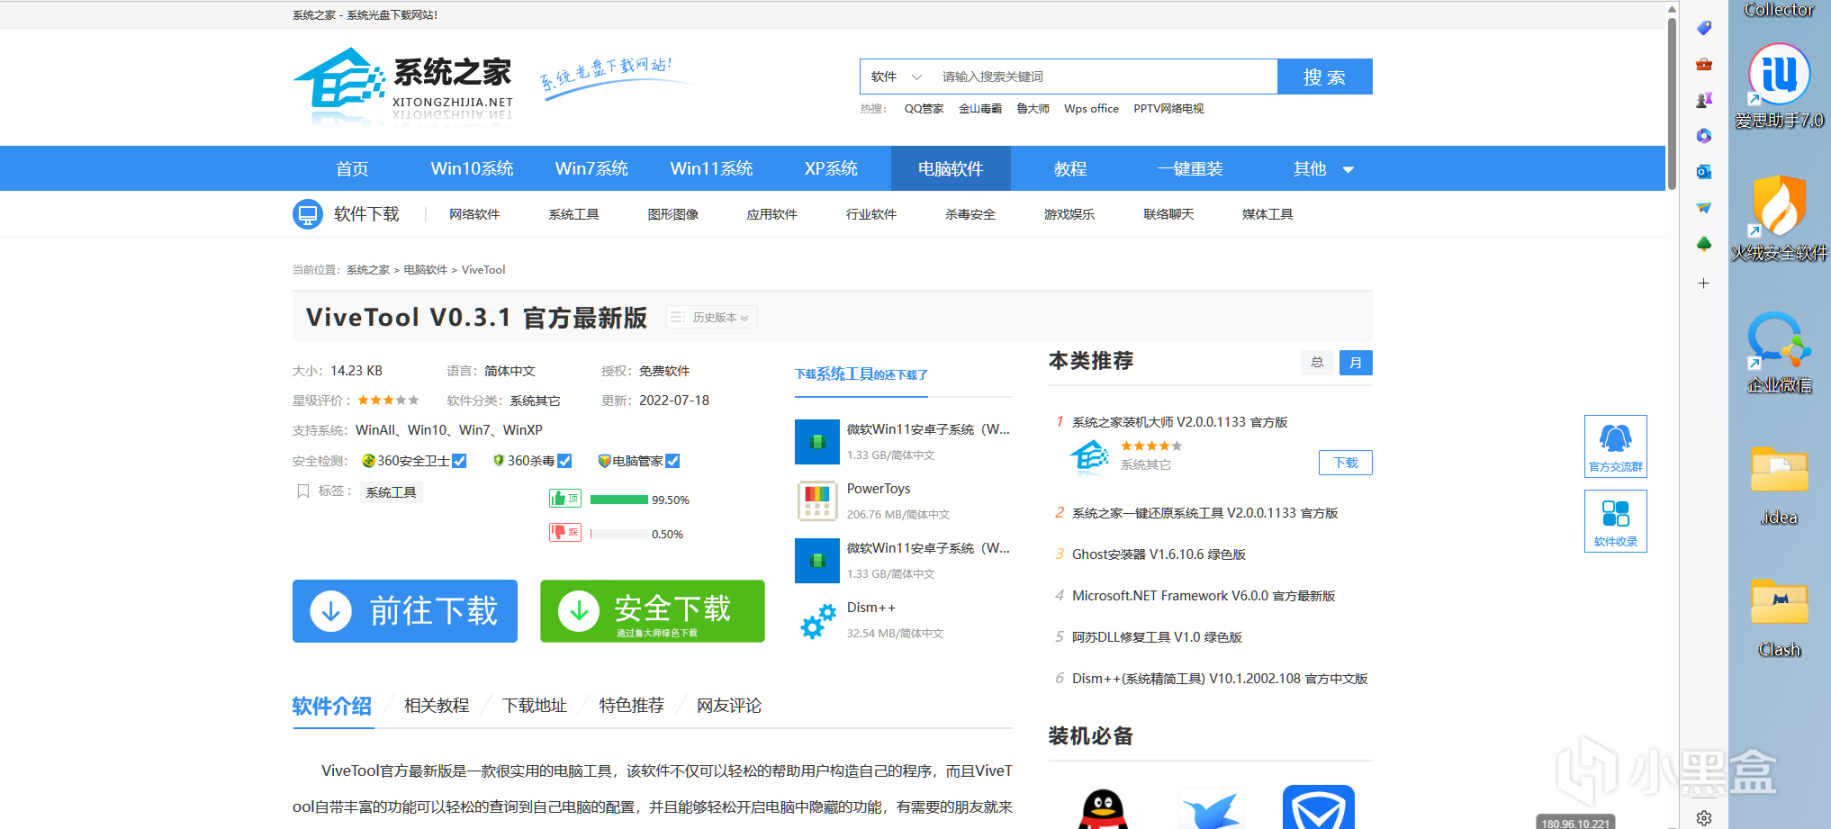This screenshot has height=829, width=1831.
Task: Click the 系统工具 tag label
Action: coord(390,492)
